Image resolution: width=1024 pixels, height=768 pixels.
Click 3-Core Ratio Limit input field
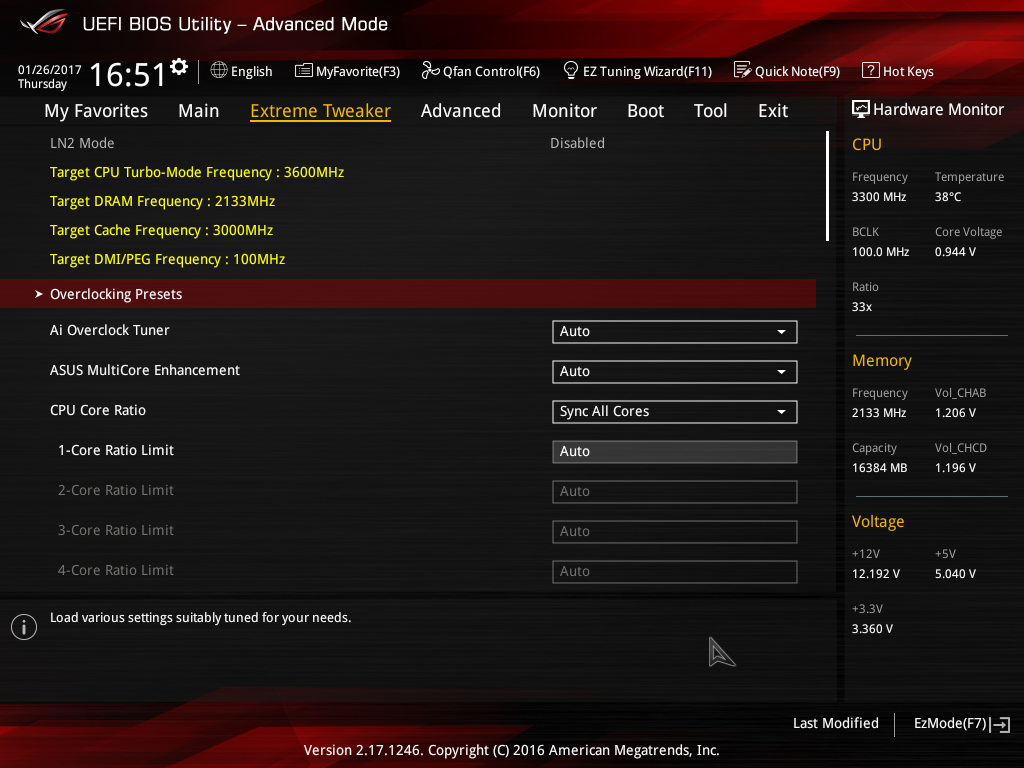pos(675,531)
